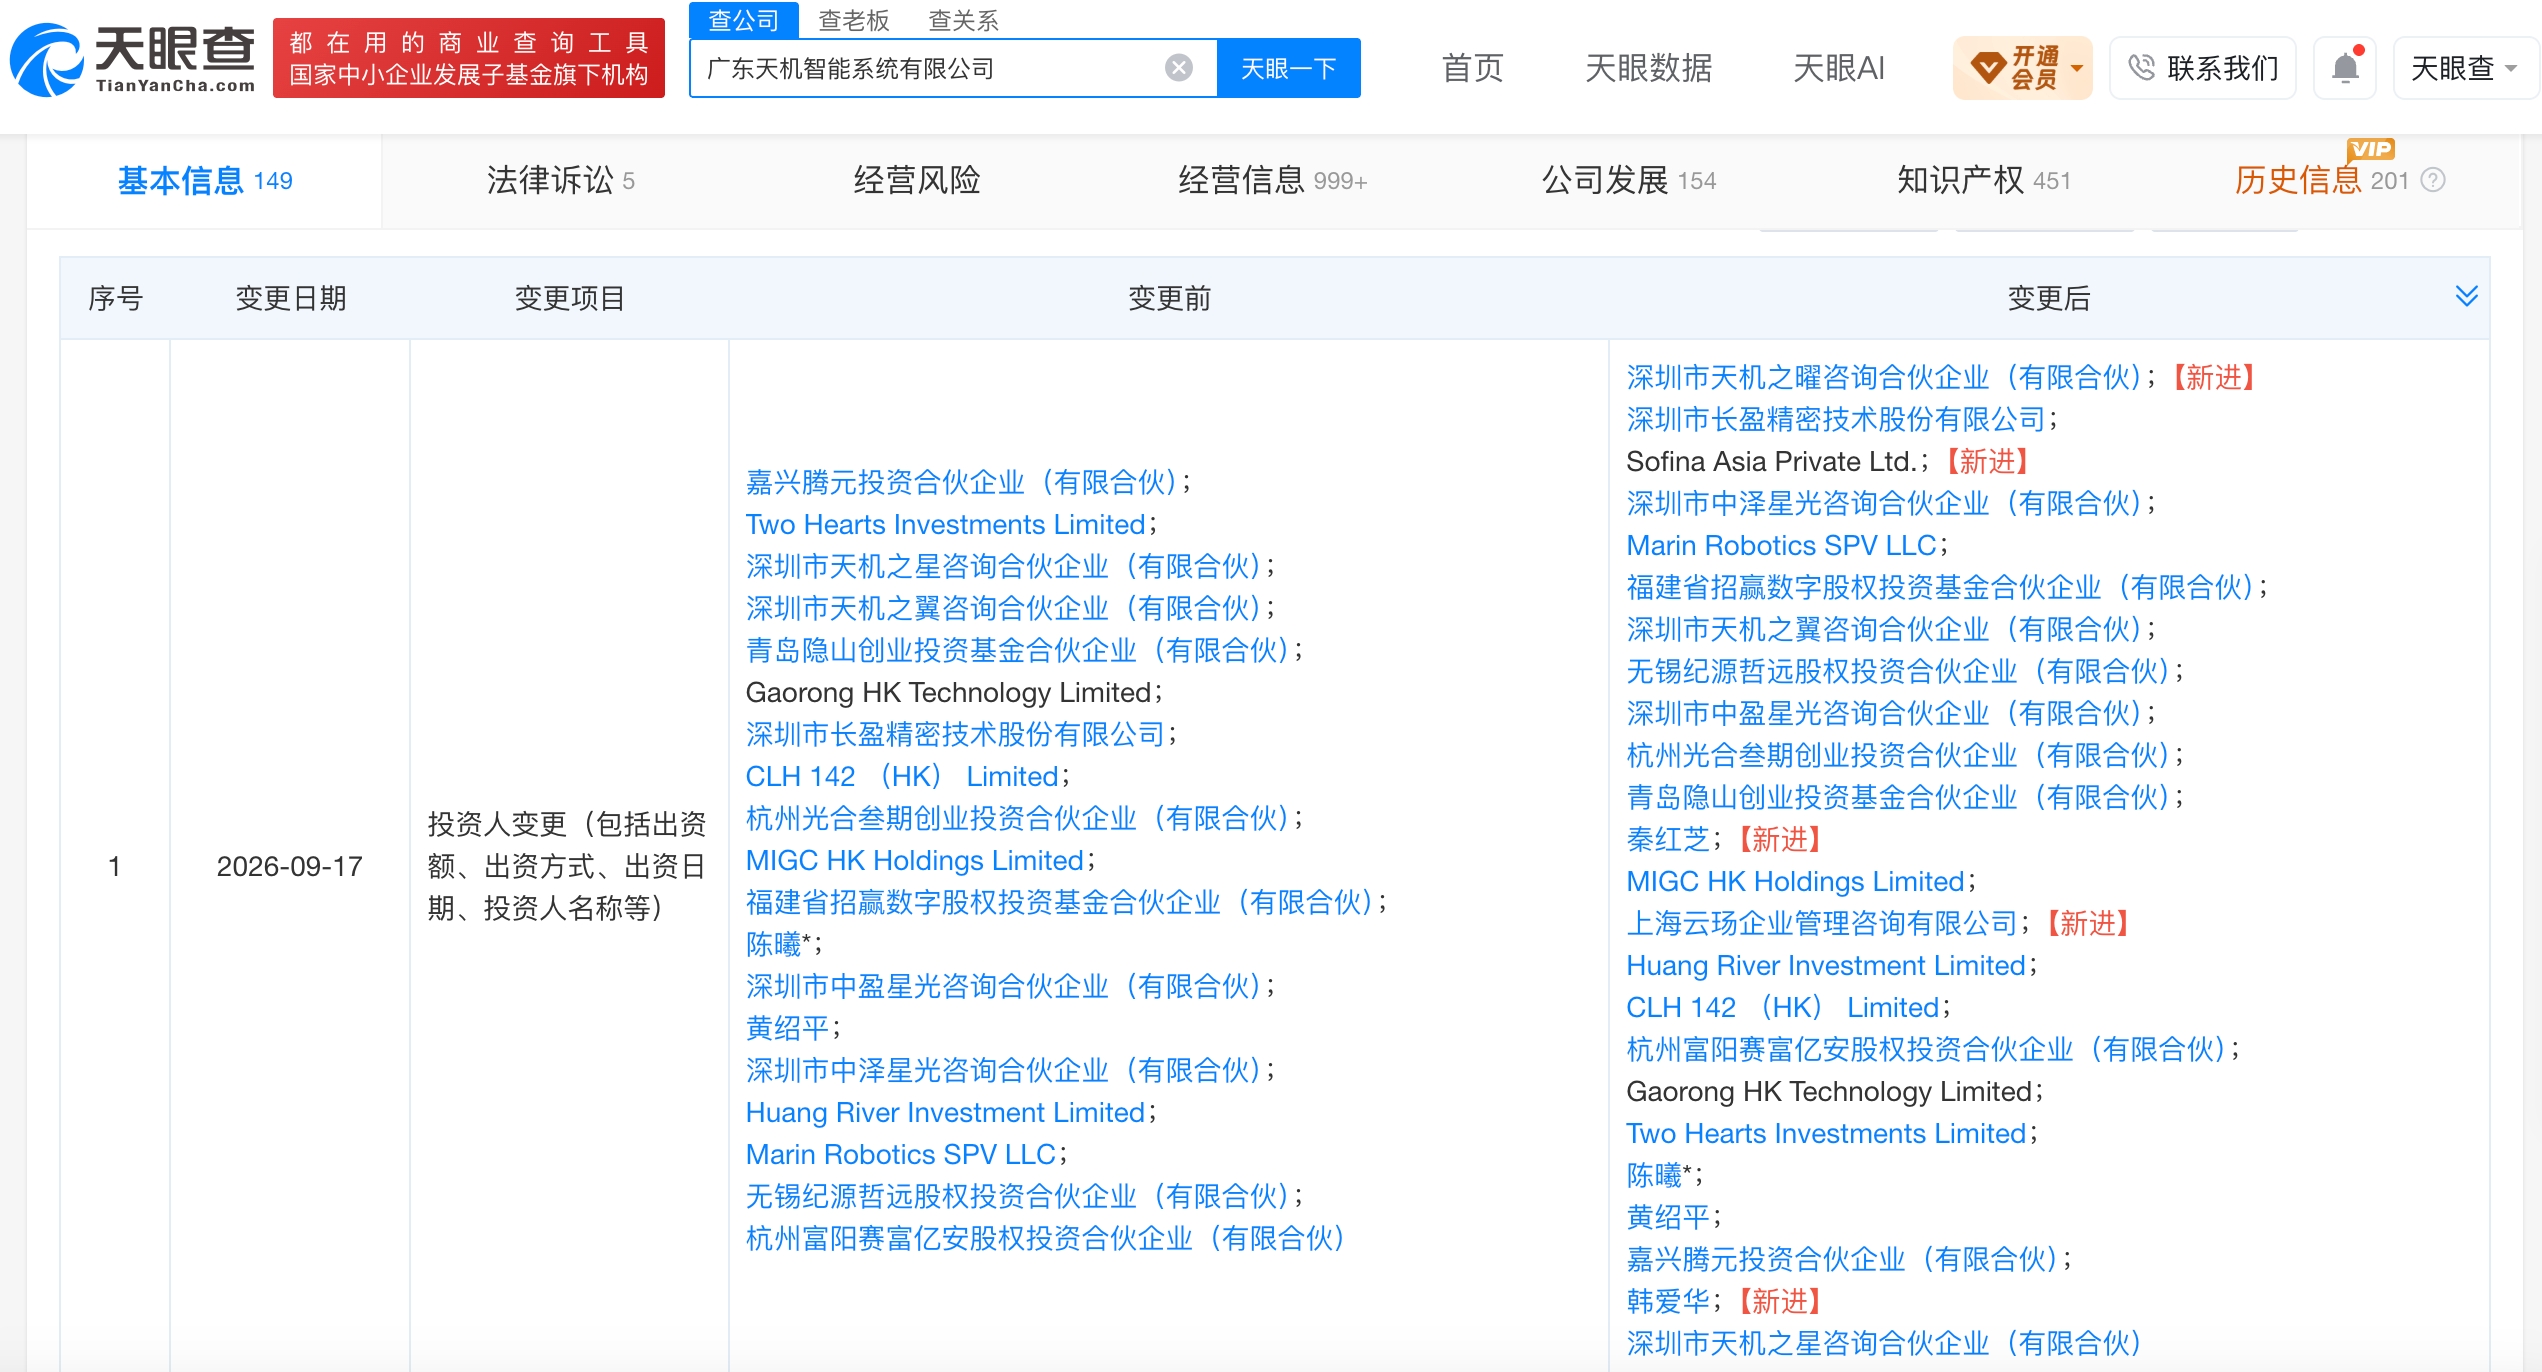Open the 天眼查 account dropdown
The image size is (2542, 1372).
(x=2465, y=68)
